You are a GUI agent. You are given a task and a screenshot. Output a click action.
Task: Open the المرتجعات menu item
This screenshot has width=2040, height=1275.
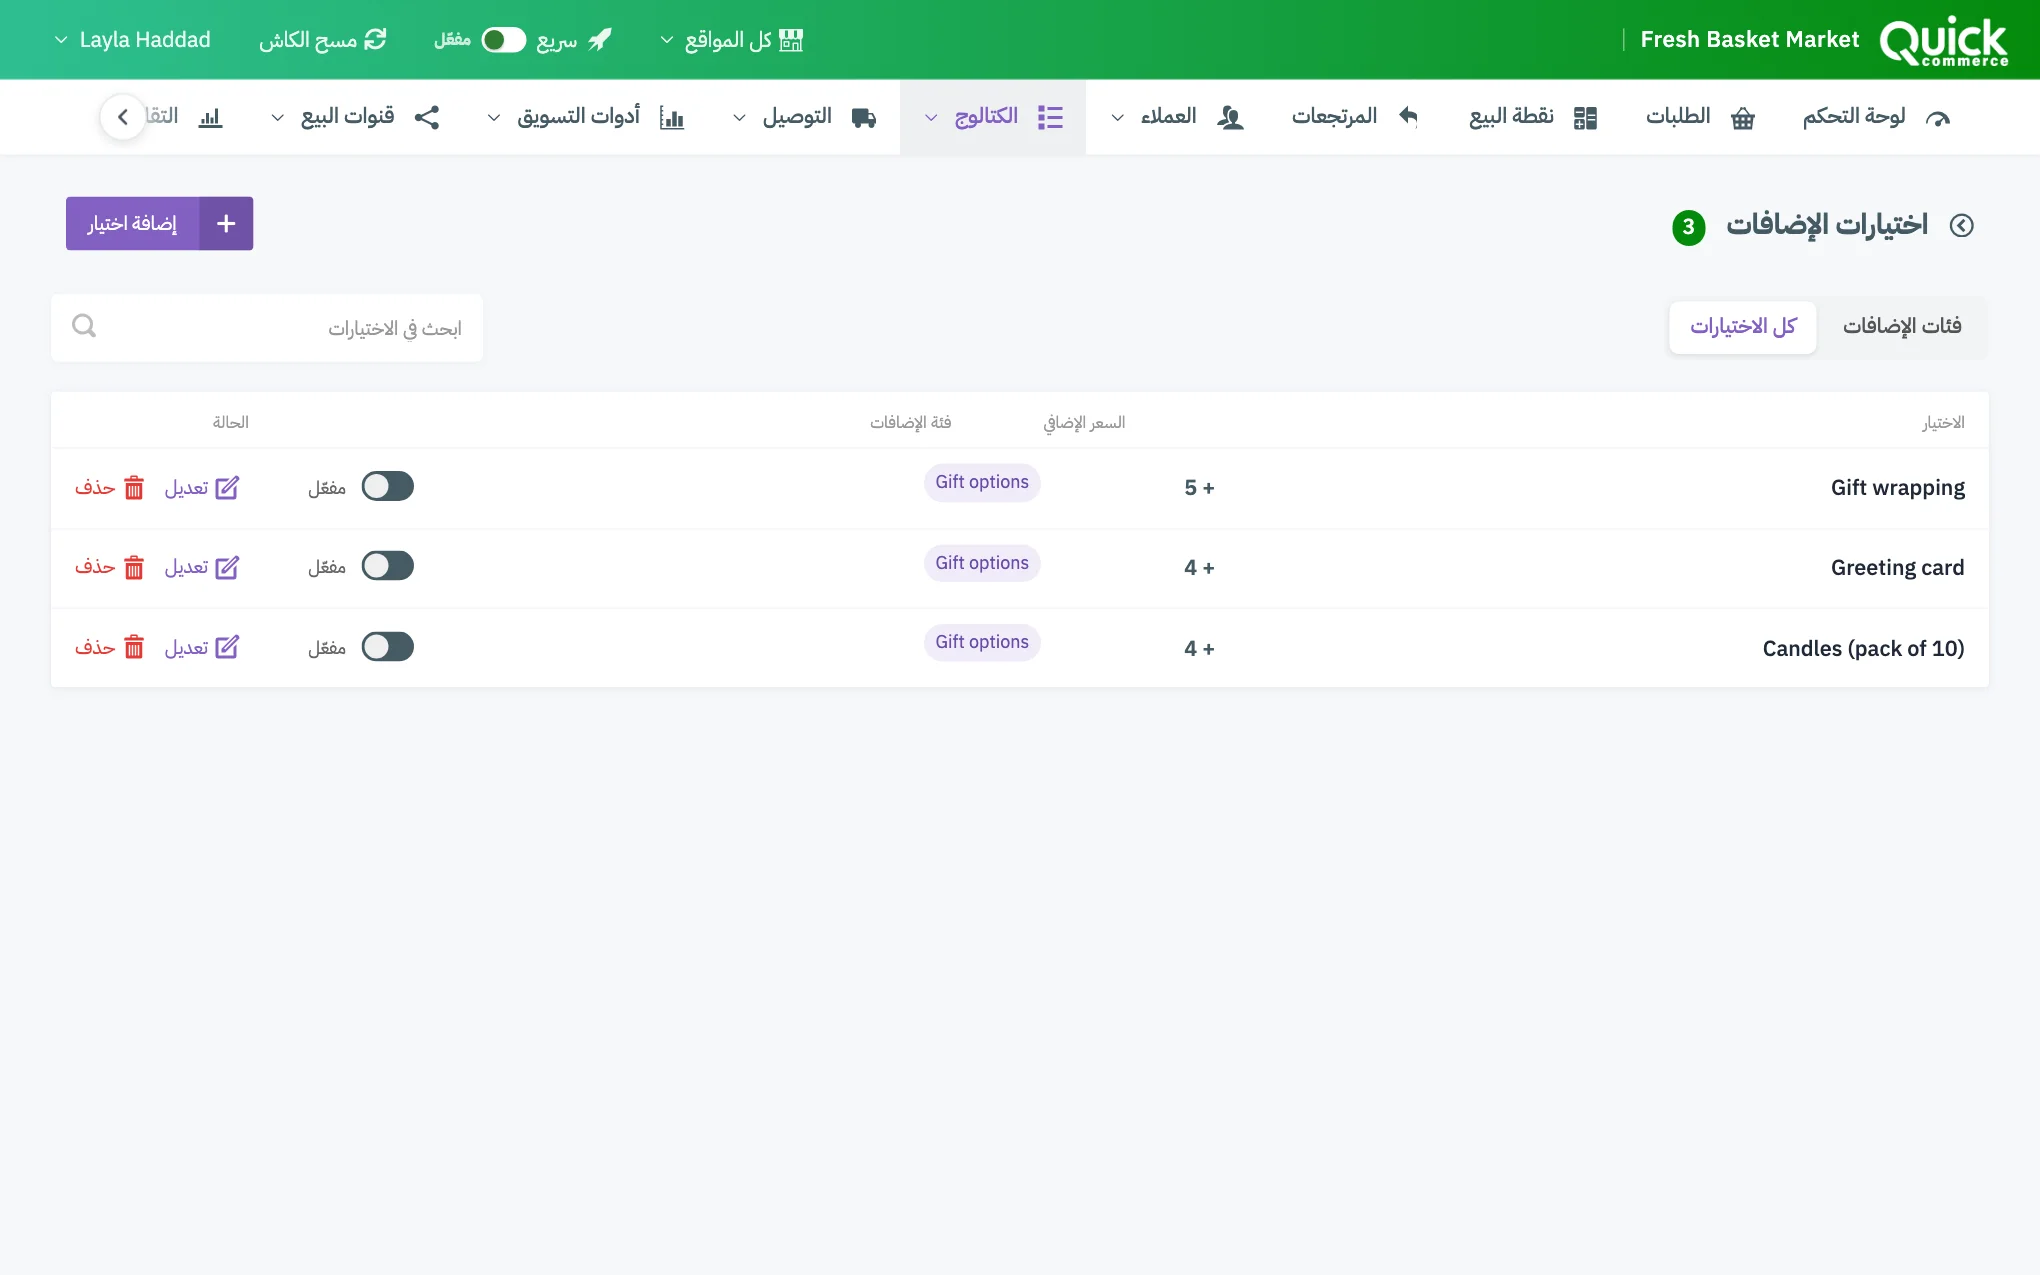click(x=1355, y=117)
